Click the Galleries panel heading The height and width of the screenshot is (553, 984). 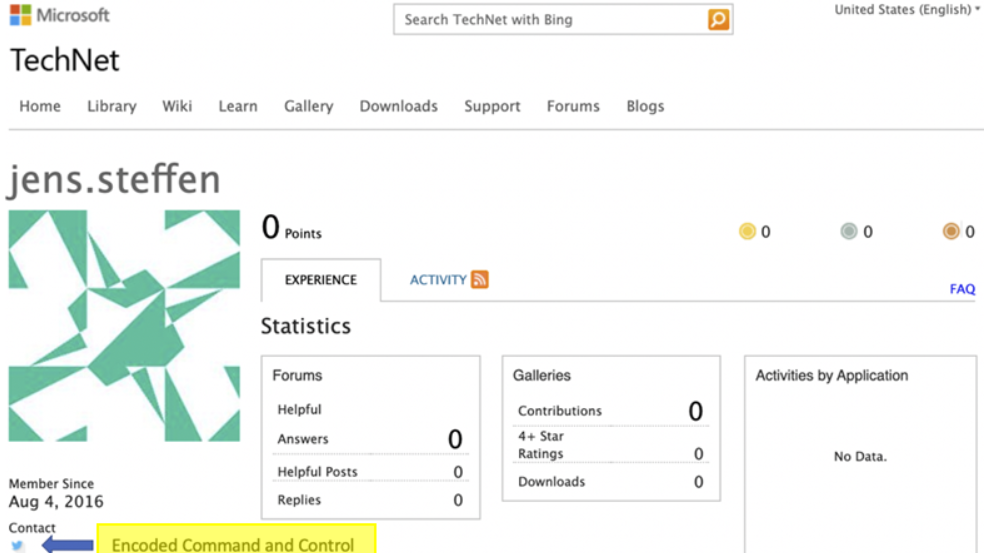point(542,375)
